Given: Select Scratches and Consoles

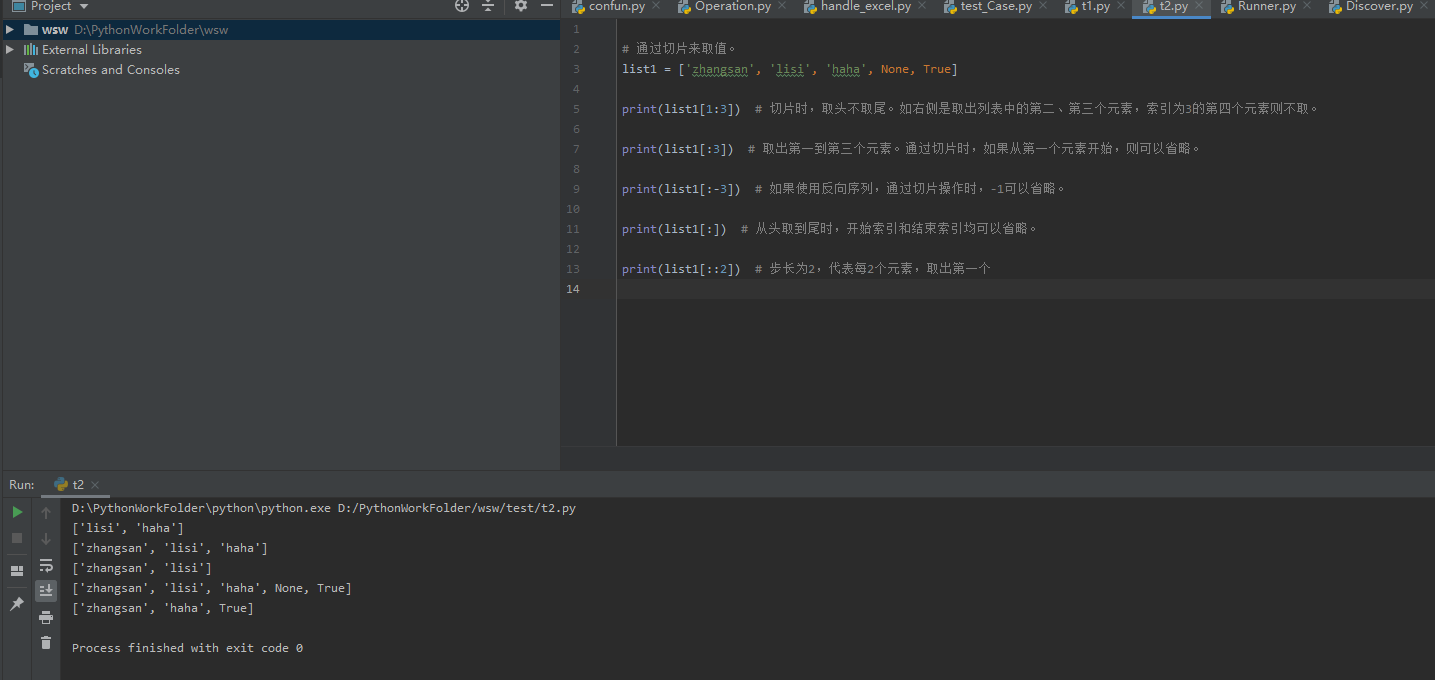Looking at the screenshot, I should click(110, 69).
